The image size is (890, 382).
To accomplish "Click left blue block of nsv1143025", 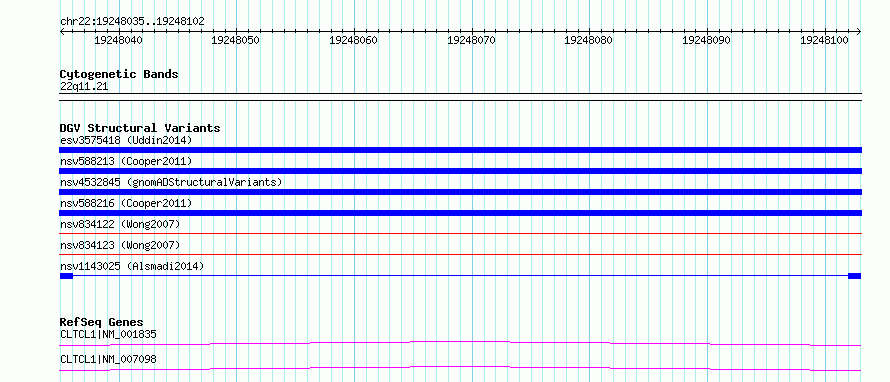I will 66,276.
